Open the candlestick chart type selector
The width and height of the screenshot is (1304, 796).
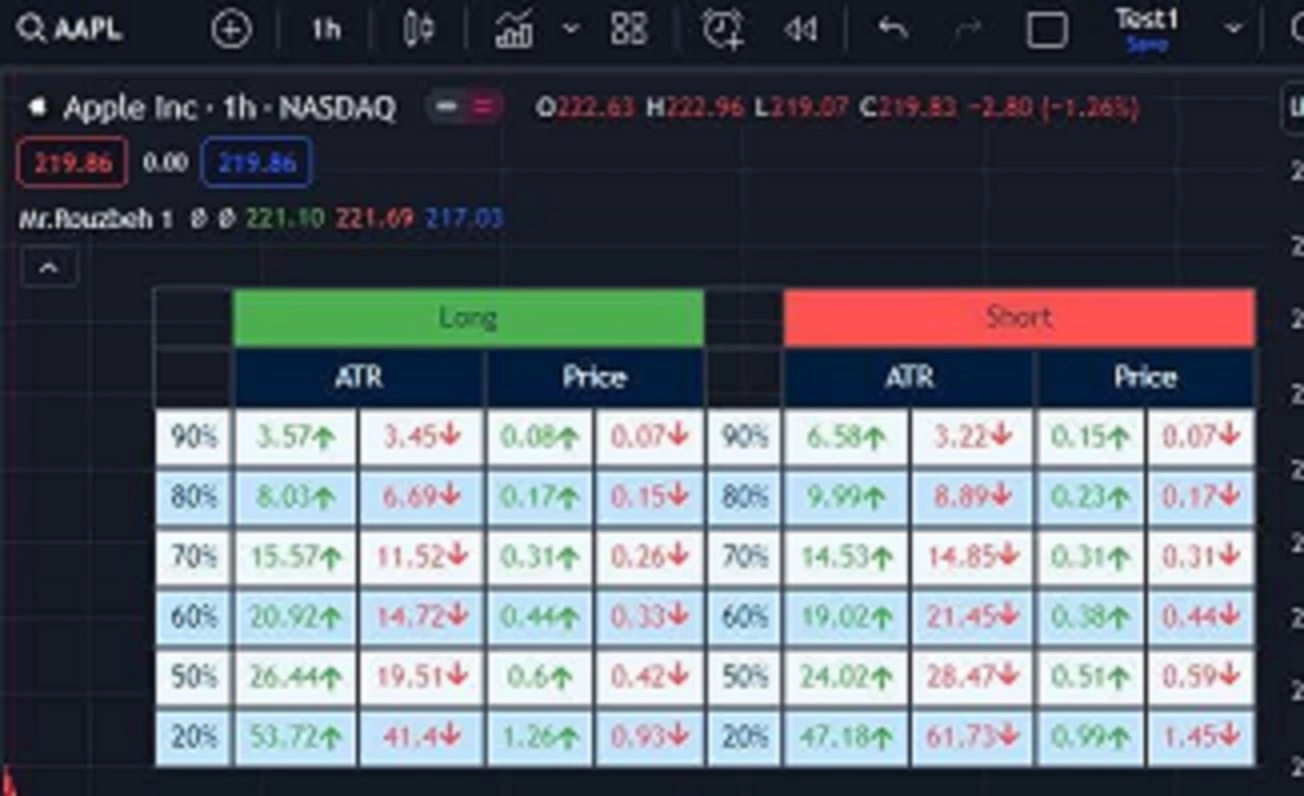pos(418,29)
